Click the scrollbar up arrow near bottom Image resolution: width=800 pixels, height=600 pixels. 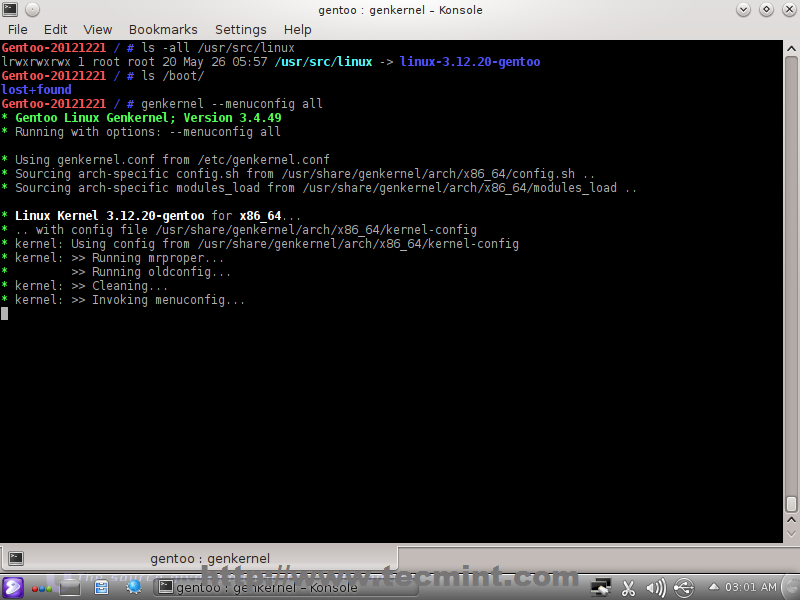[x=791, y=519]
